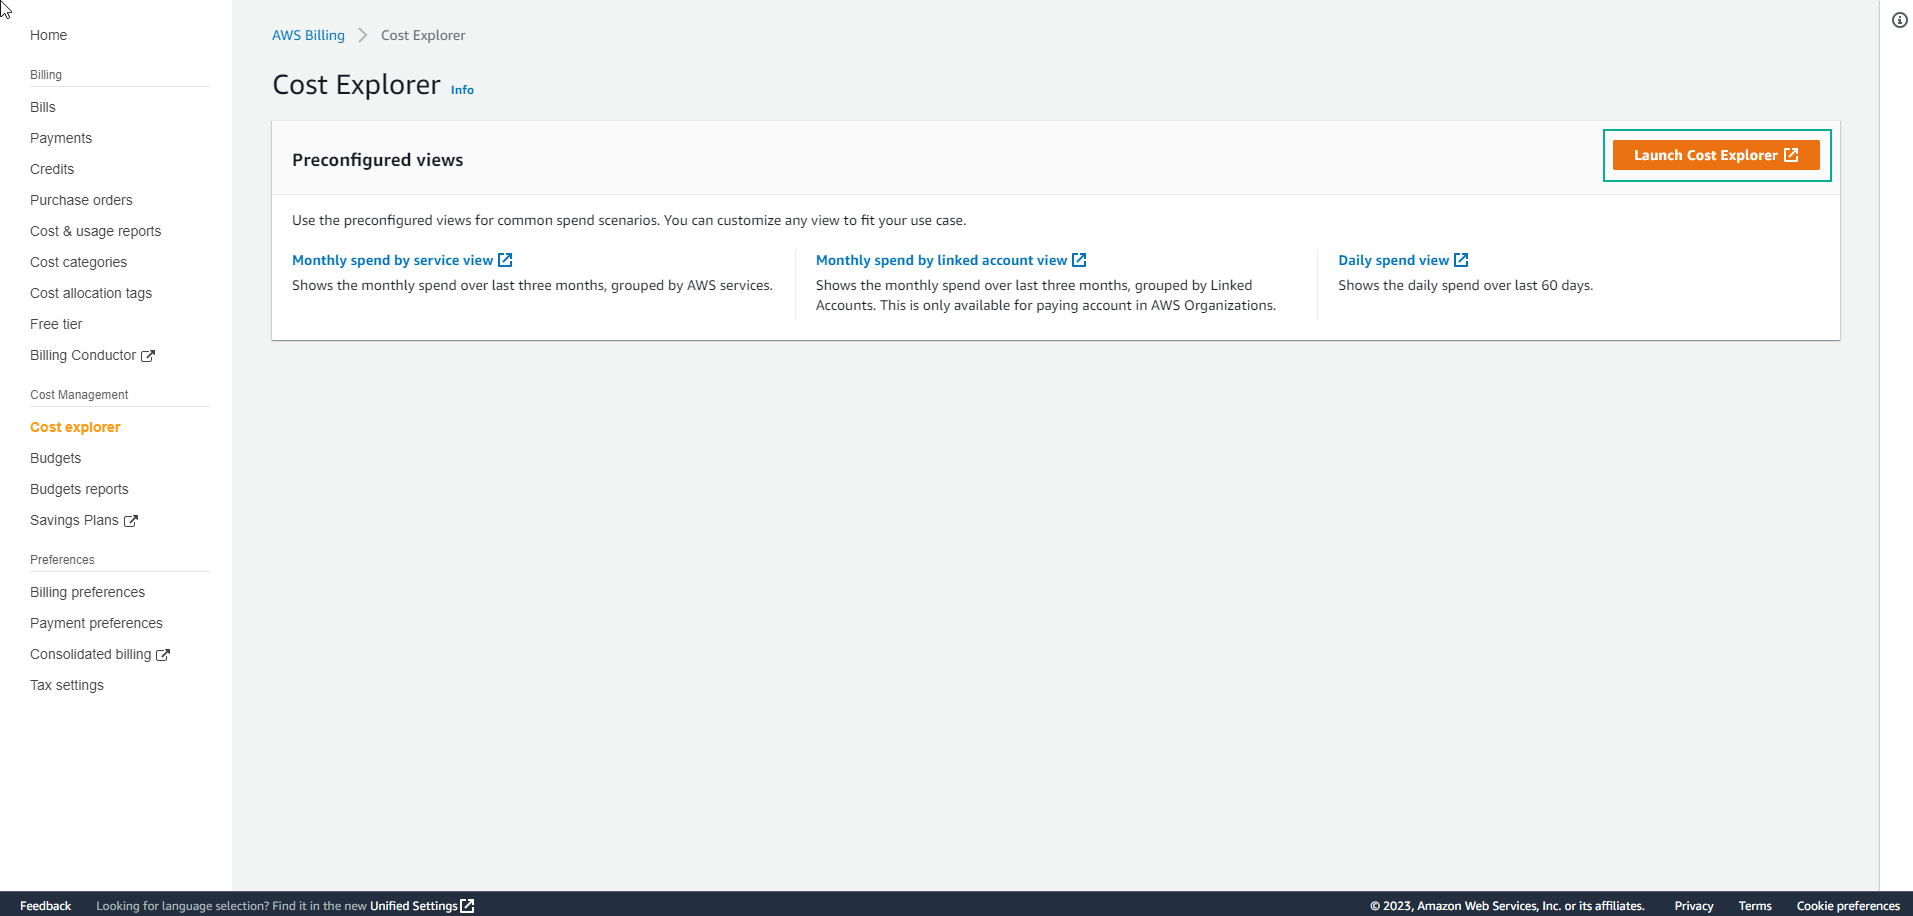Click the breadcrumb chevron separator after AWS Billing

pyautogui.click(x=363, y=35)
